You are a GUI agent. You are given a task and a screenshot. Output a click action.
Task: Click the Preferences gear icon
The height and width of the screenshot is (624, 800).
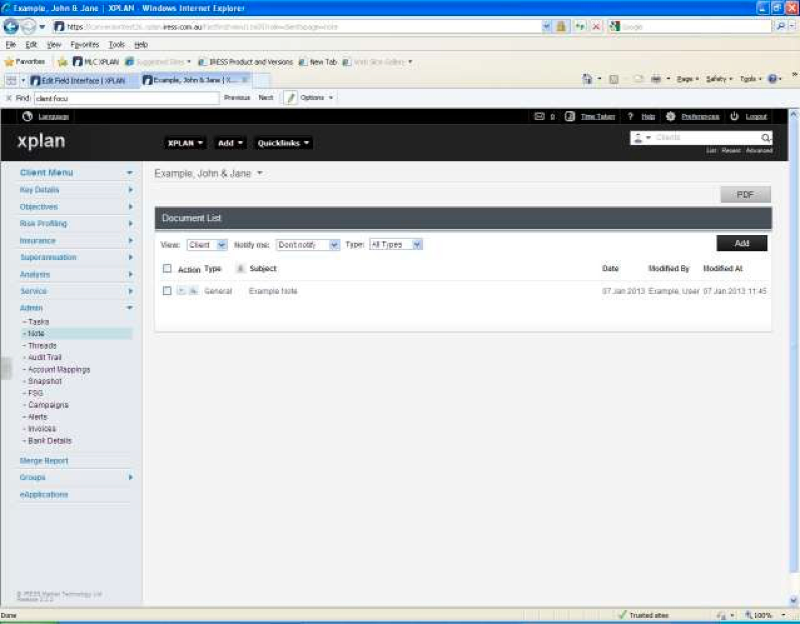click(x=670, y=116)
